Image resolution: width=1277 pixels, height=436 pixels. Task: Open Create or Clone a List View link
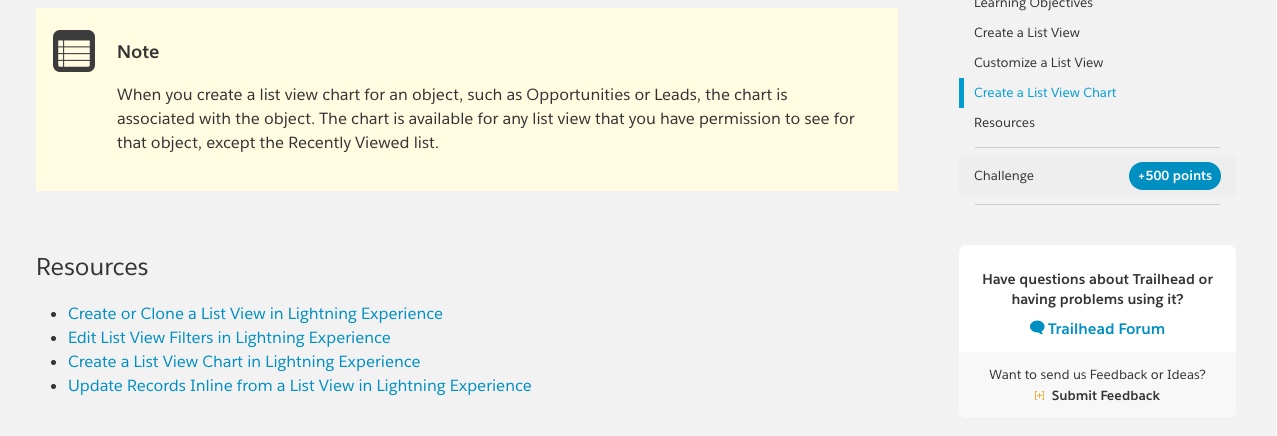(255, 314)
